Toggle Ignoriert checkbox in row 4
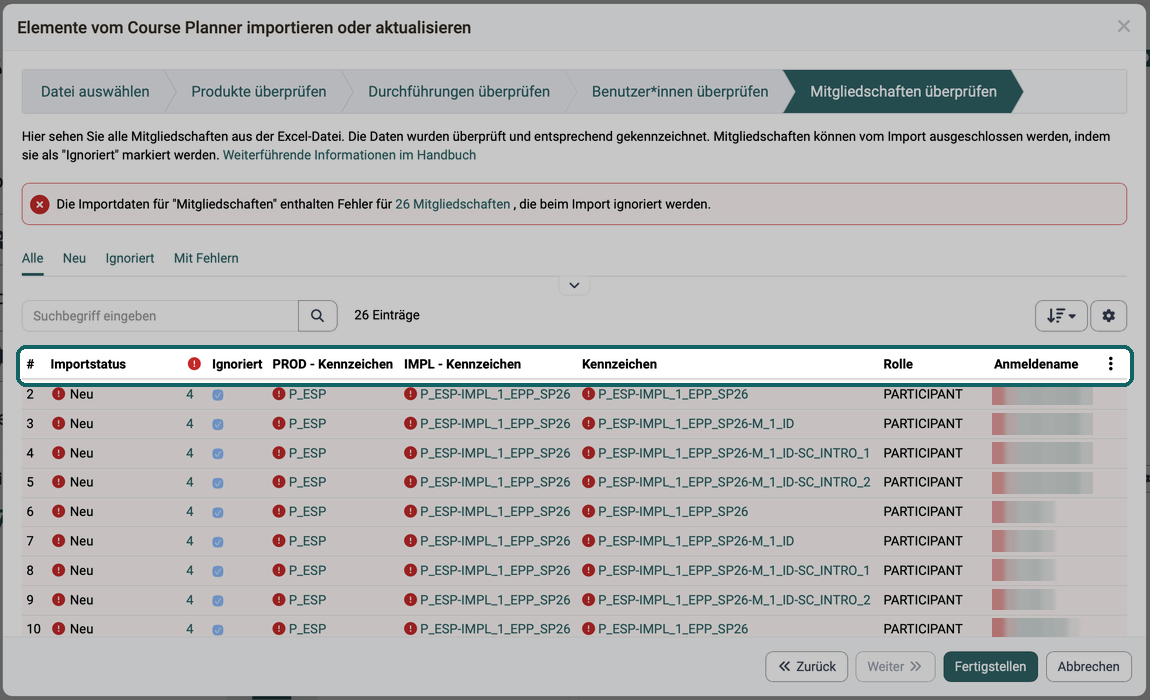 click(x=218, y=453)
